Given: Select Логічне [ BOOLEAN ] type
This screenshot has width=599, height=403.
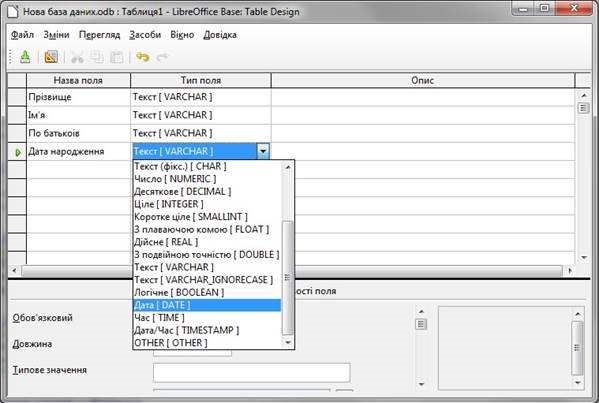Looking at the screenshot, I should click(207, 292).
